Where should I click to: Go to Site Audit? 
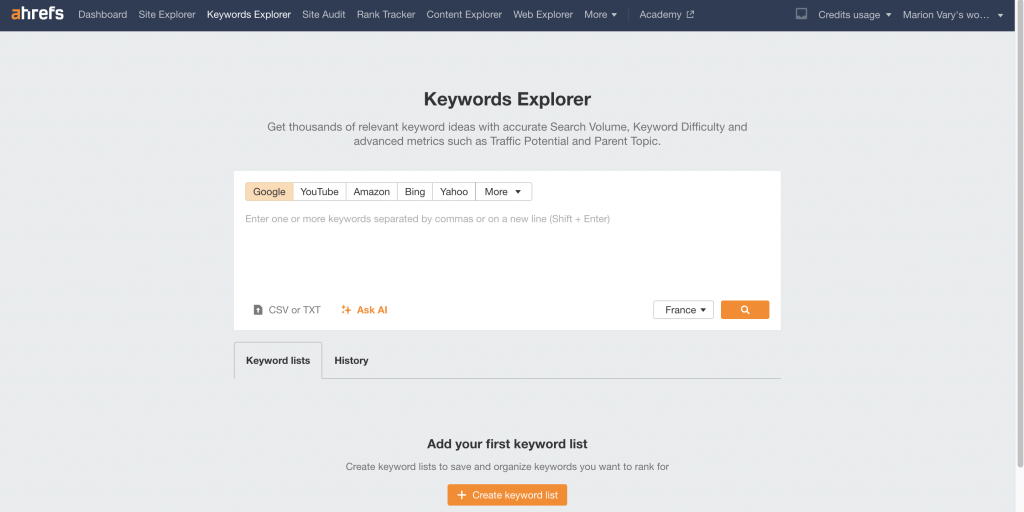coord(324,14)
